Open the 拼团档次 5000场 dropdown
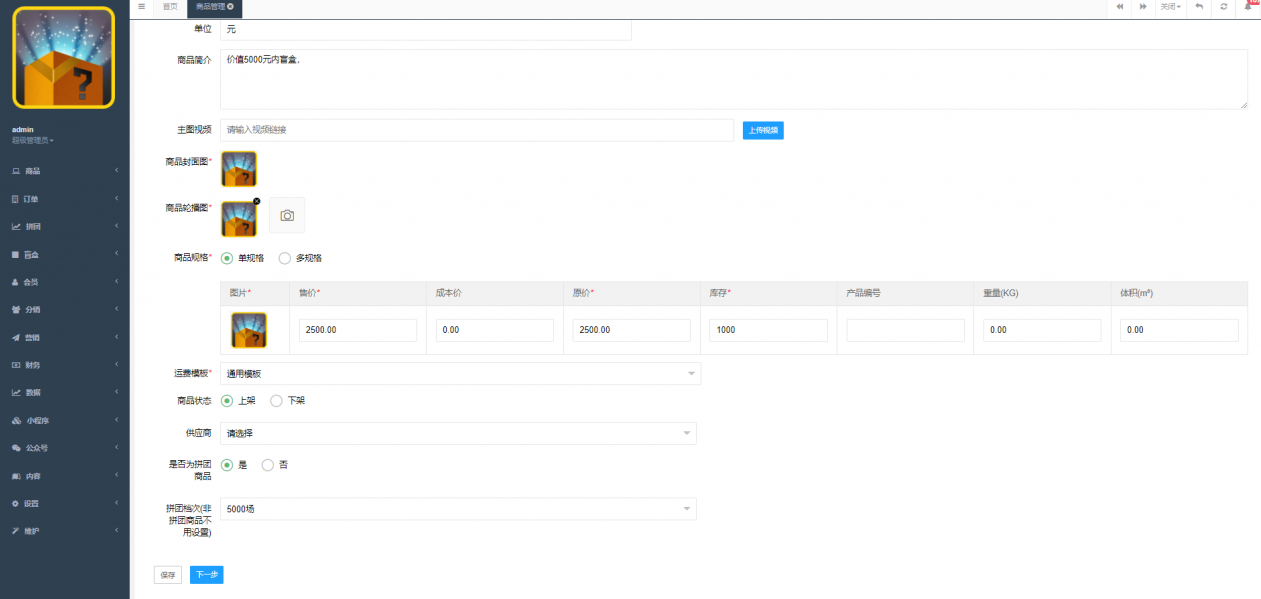 point(458,509)
